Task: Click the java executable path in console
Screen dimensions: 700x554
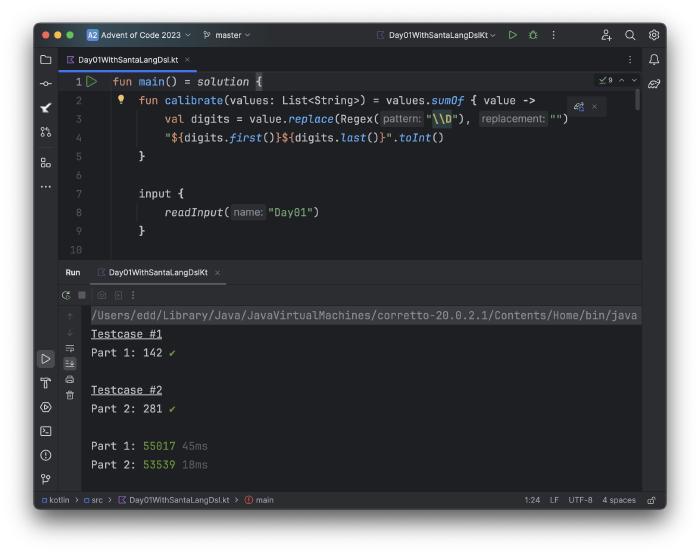Action: point(364,316)
